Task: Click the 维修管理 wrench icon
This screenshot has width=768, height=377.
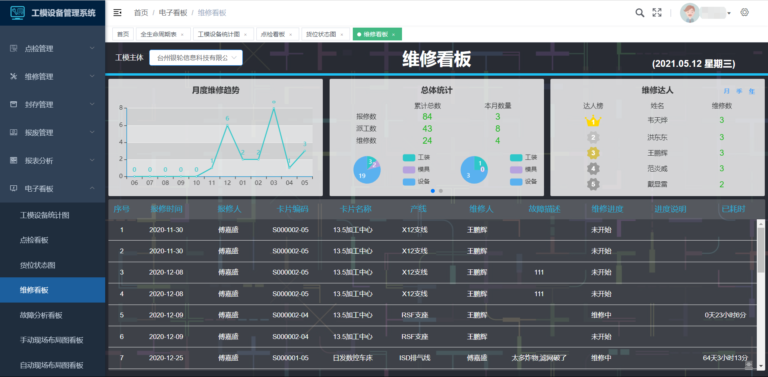Action: (14, 76)
